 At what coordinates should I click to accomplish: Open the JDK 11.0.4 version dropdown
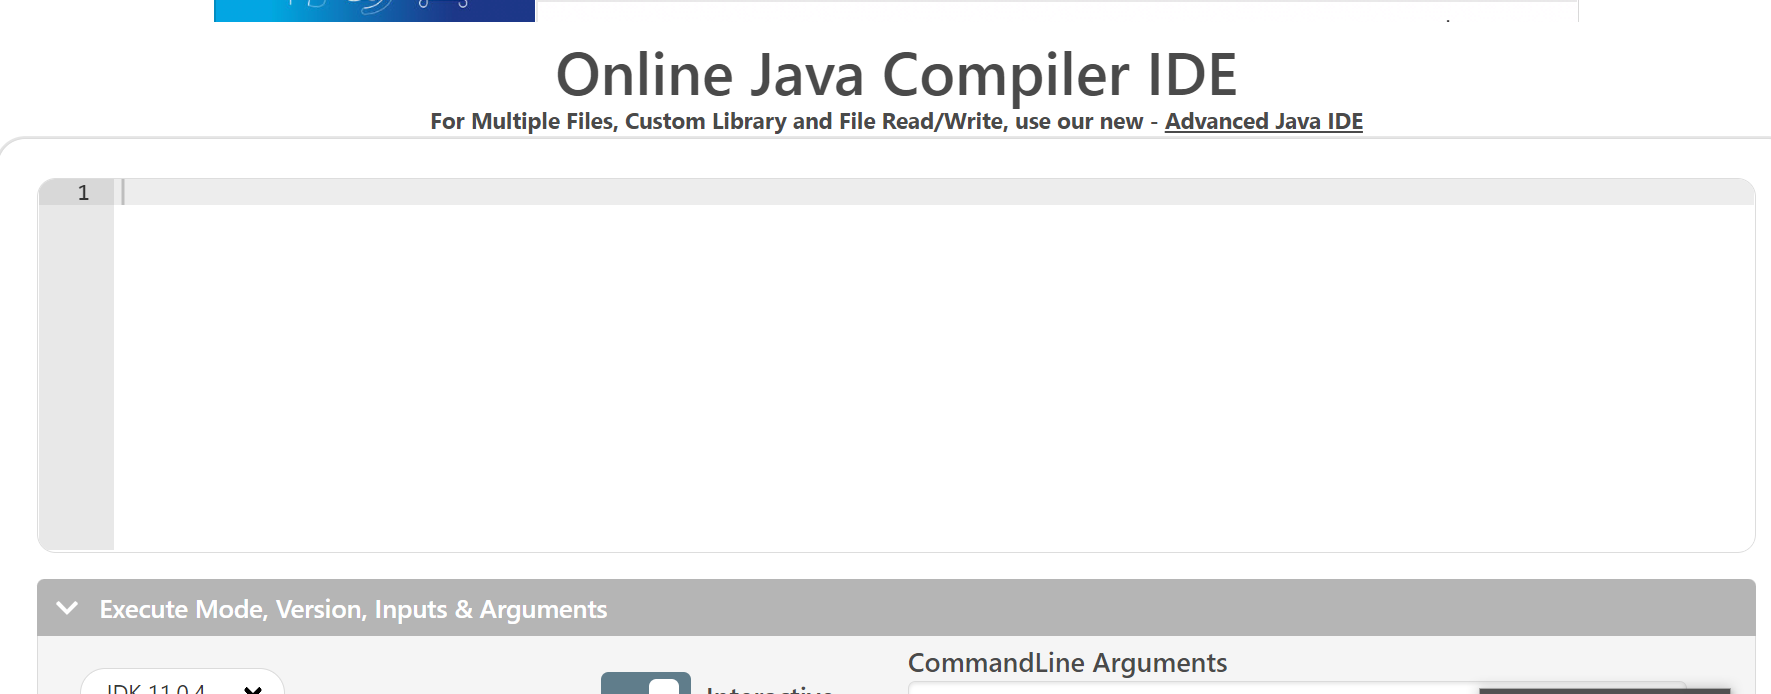point(182,684)
